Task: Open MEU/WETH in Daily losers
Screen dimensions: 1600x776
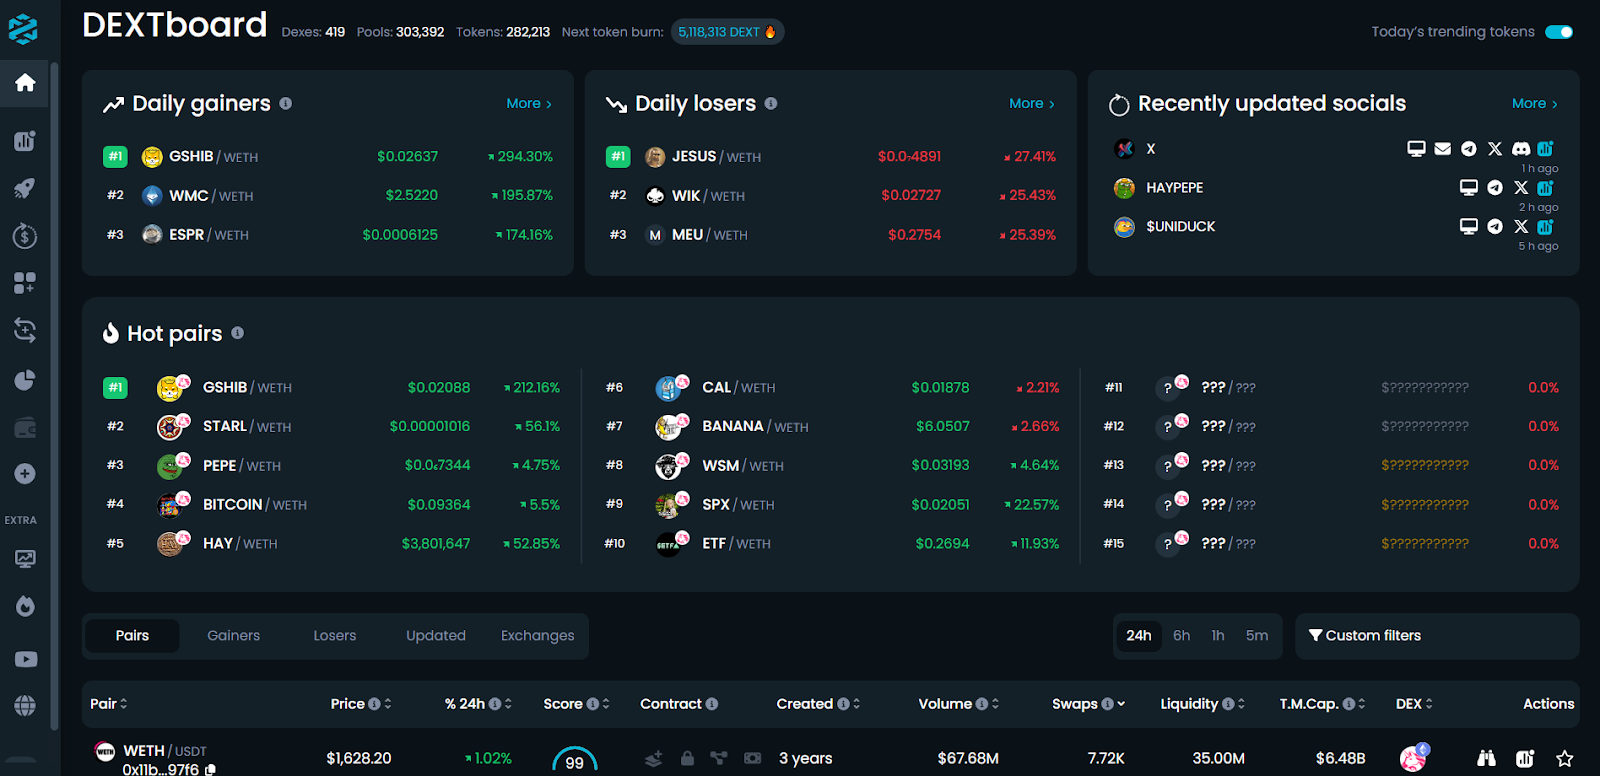Action: coord(831,235)
